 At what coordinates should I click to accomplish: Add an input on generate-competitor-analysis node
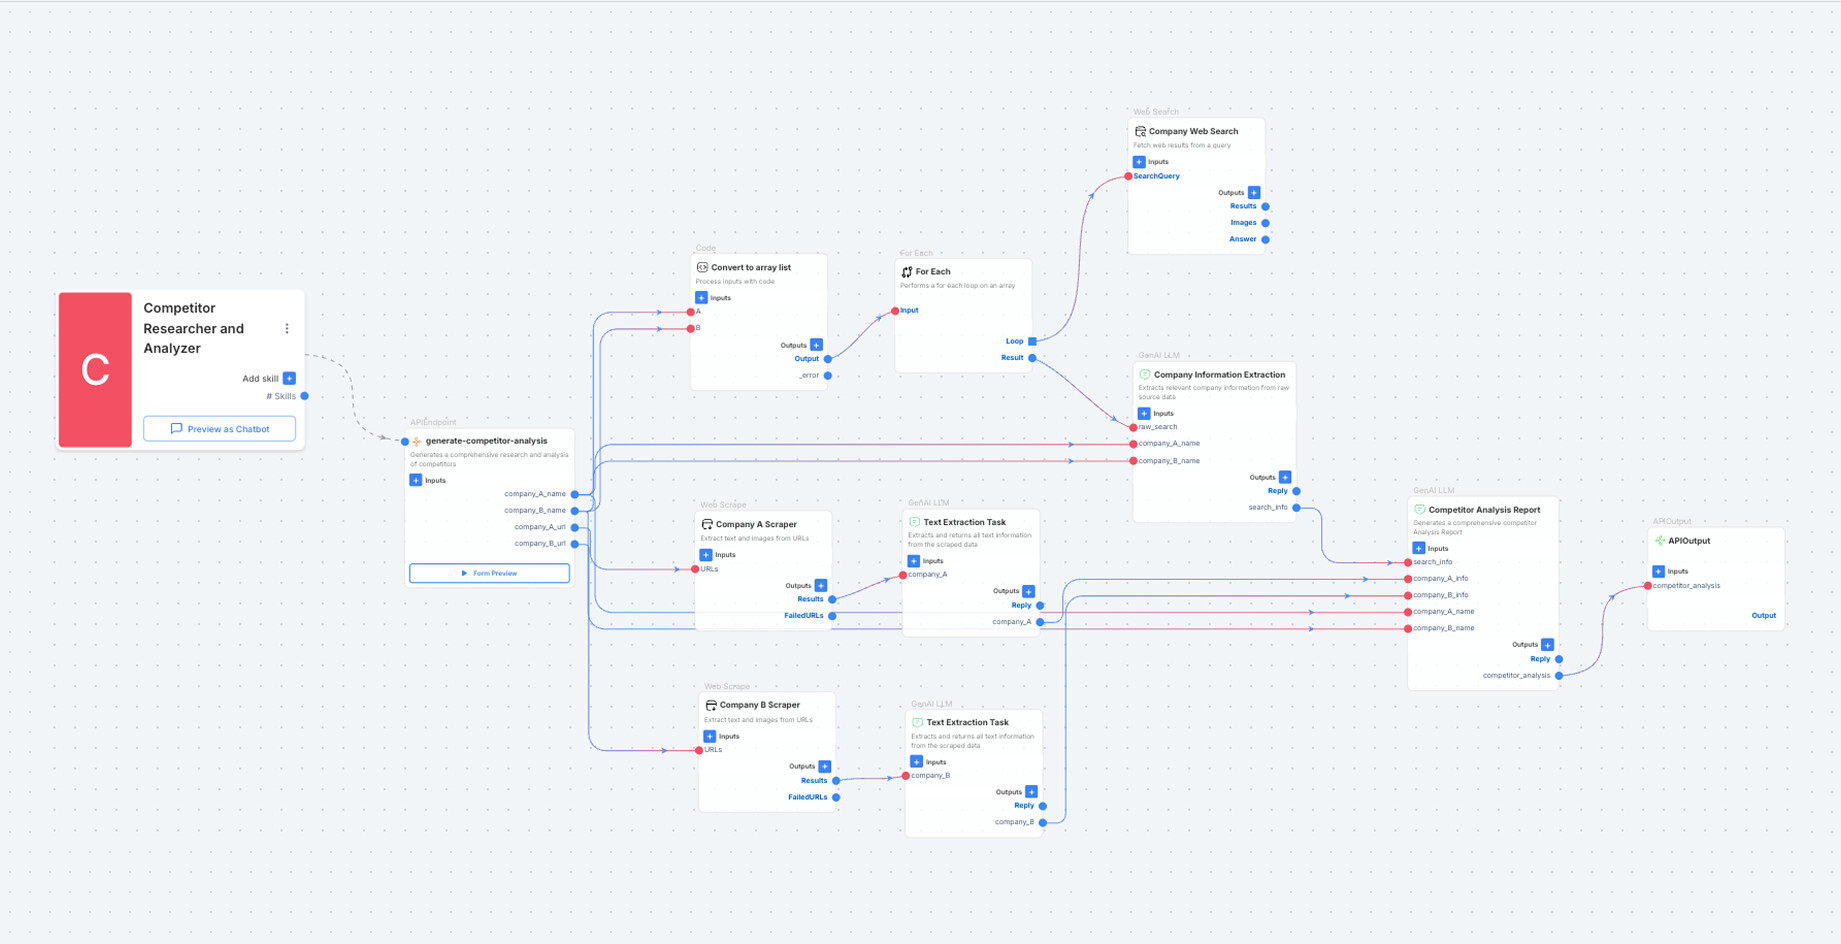[x=416, y=480]
